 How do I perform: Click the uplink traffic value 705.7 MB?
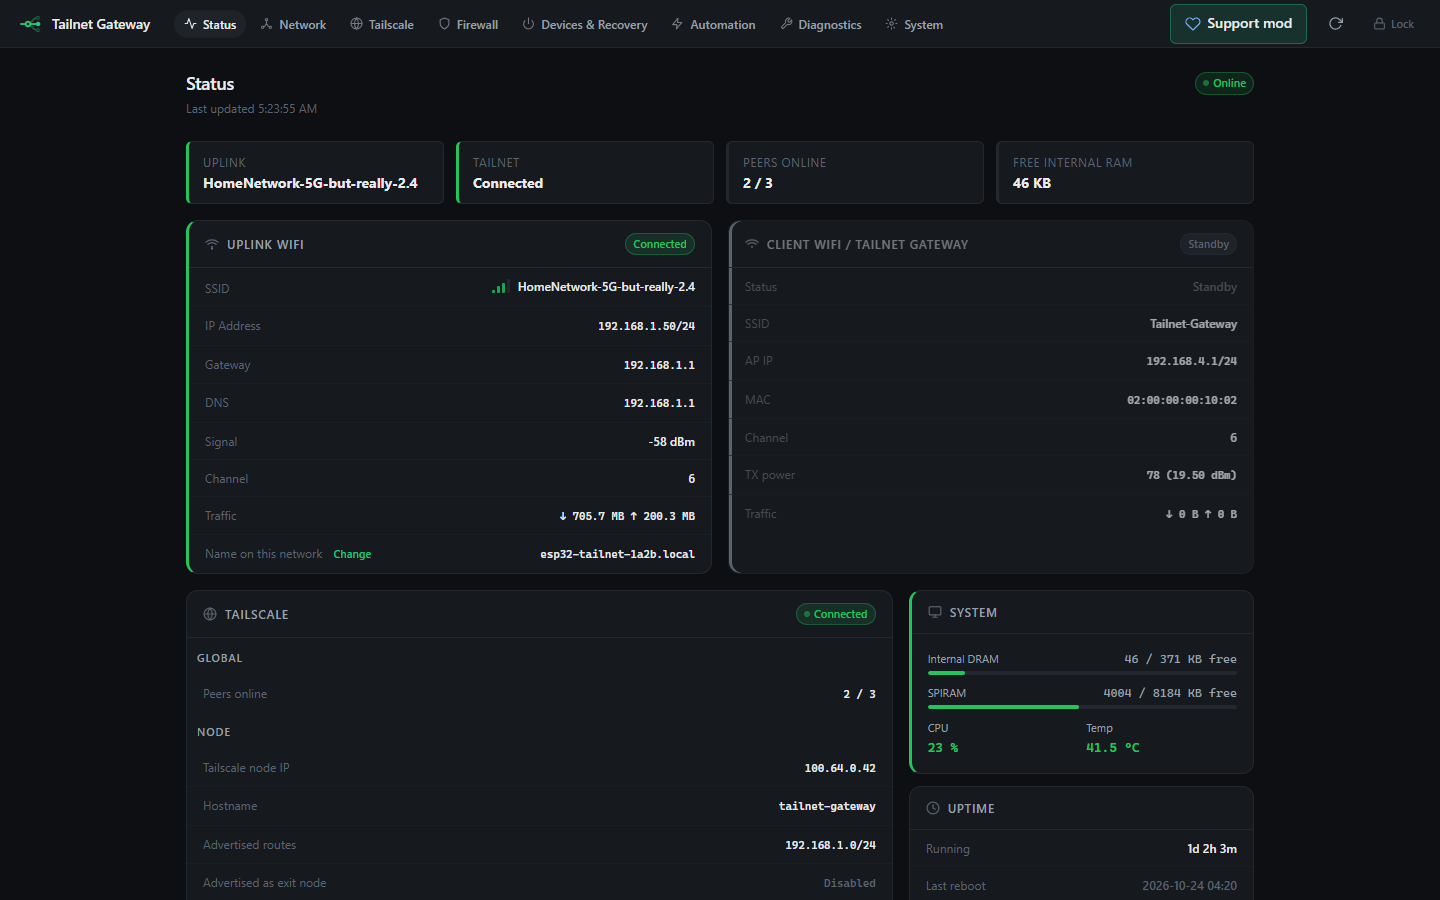pos(591,516)
